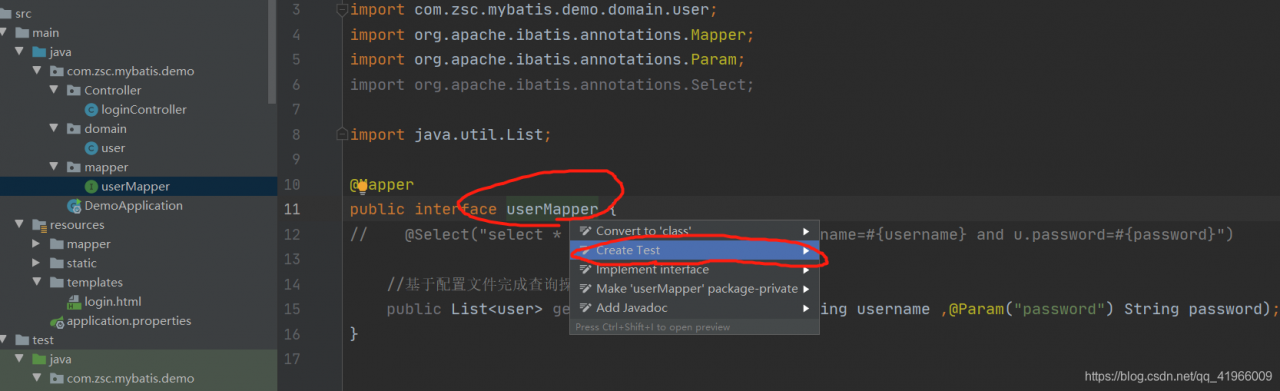Click the resources folder icon
This screenshot has width=1280, height=391.
[40, 225]
